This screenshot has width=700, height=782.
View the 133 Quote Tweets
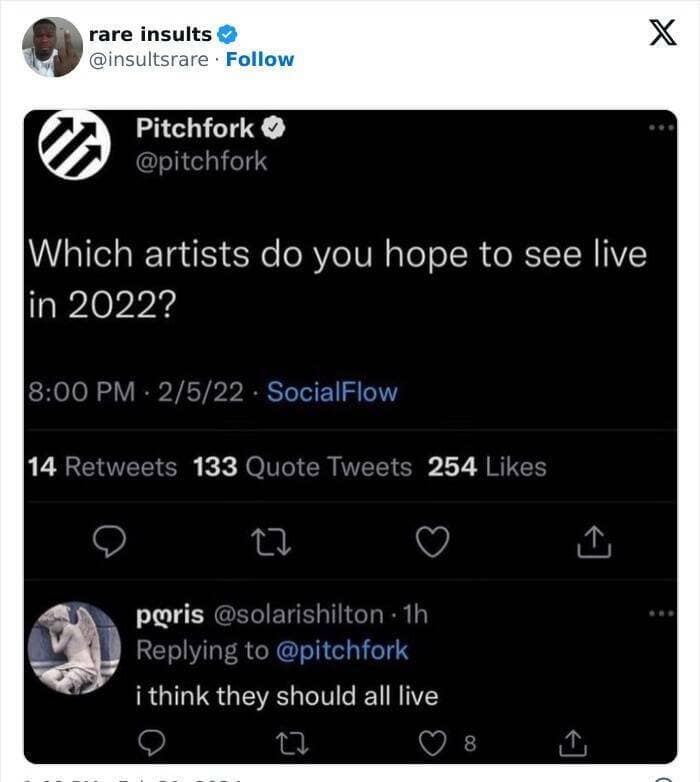click(x=301, y=467)
